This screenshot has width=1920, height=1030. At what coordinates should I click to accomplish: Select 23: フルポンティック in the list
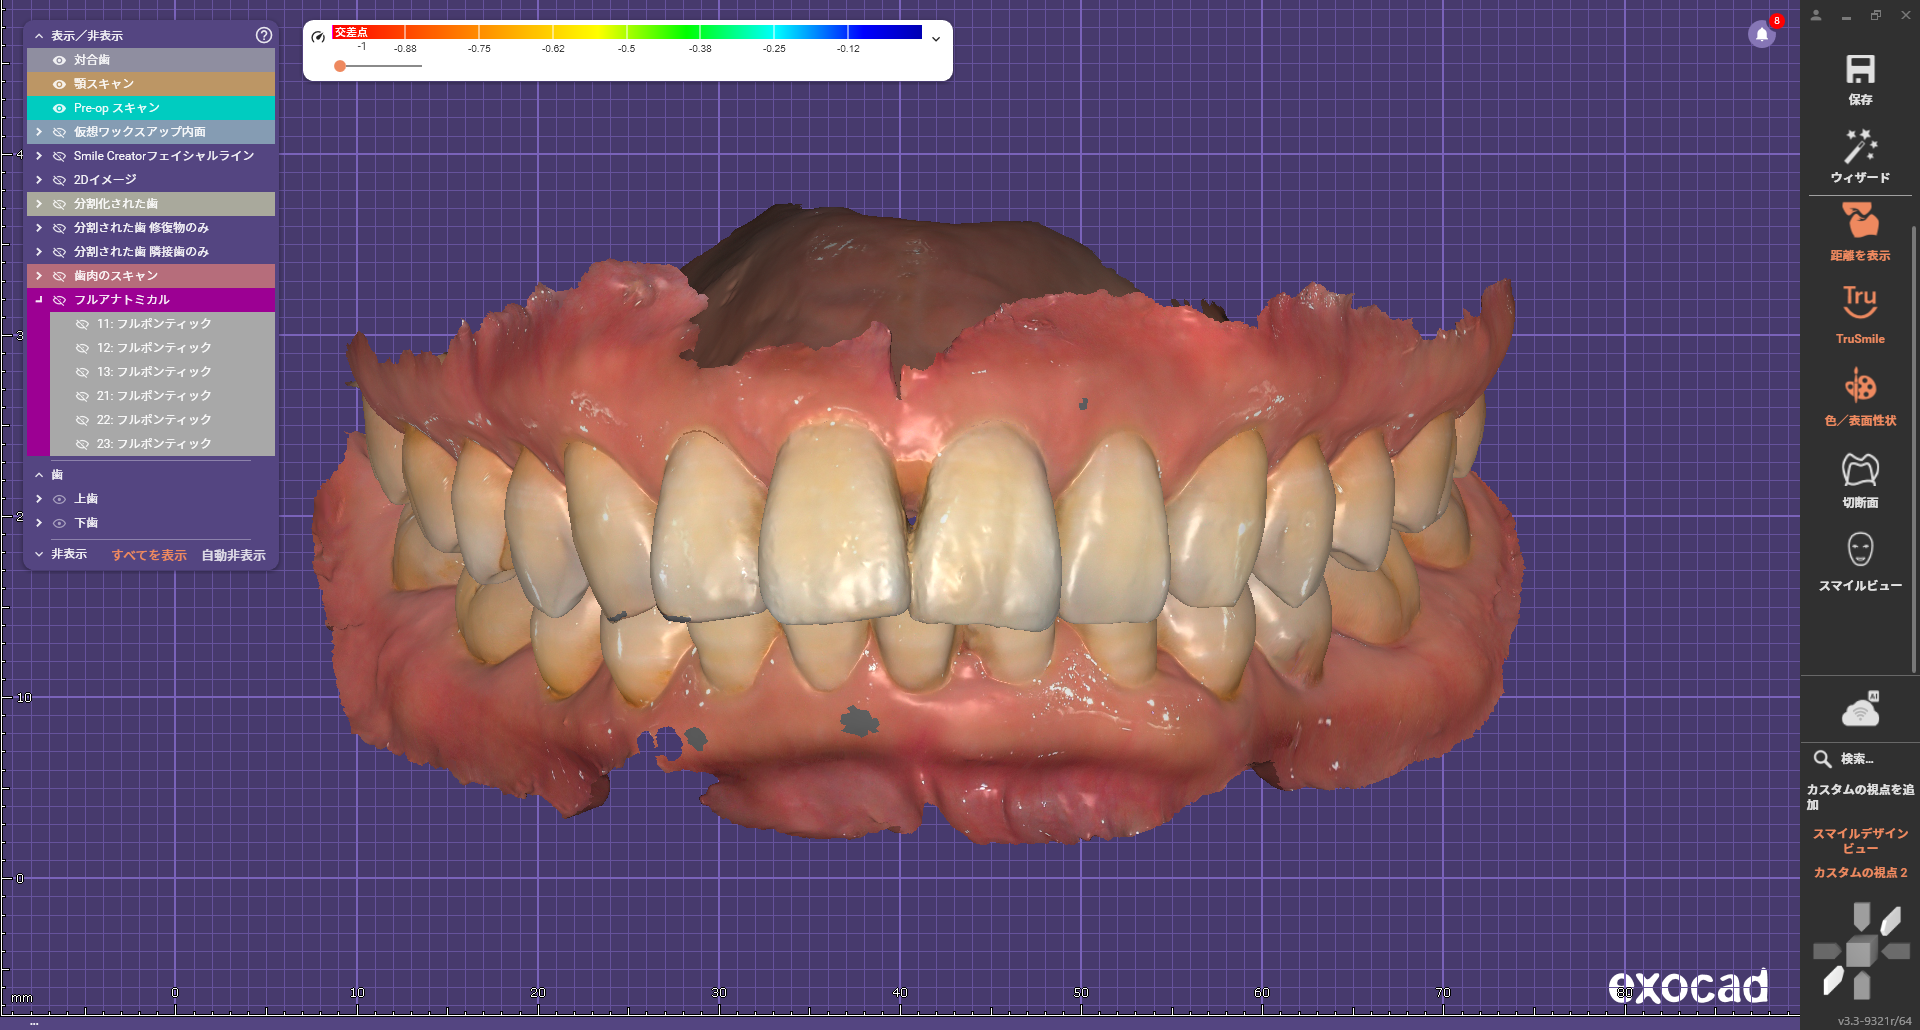154,444
